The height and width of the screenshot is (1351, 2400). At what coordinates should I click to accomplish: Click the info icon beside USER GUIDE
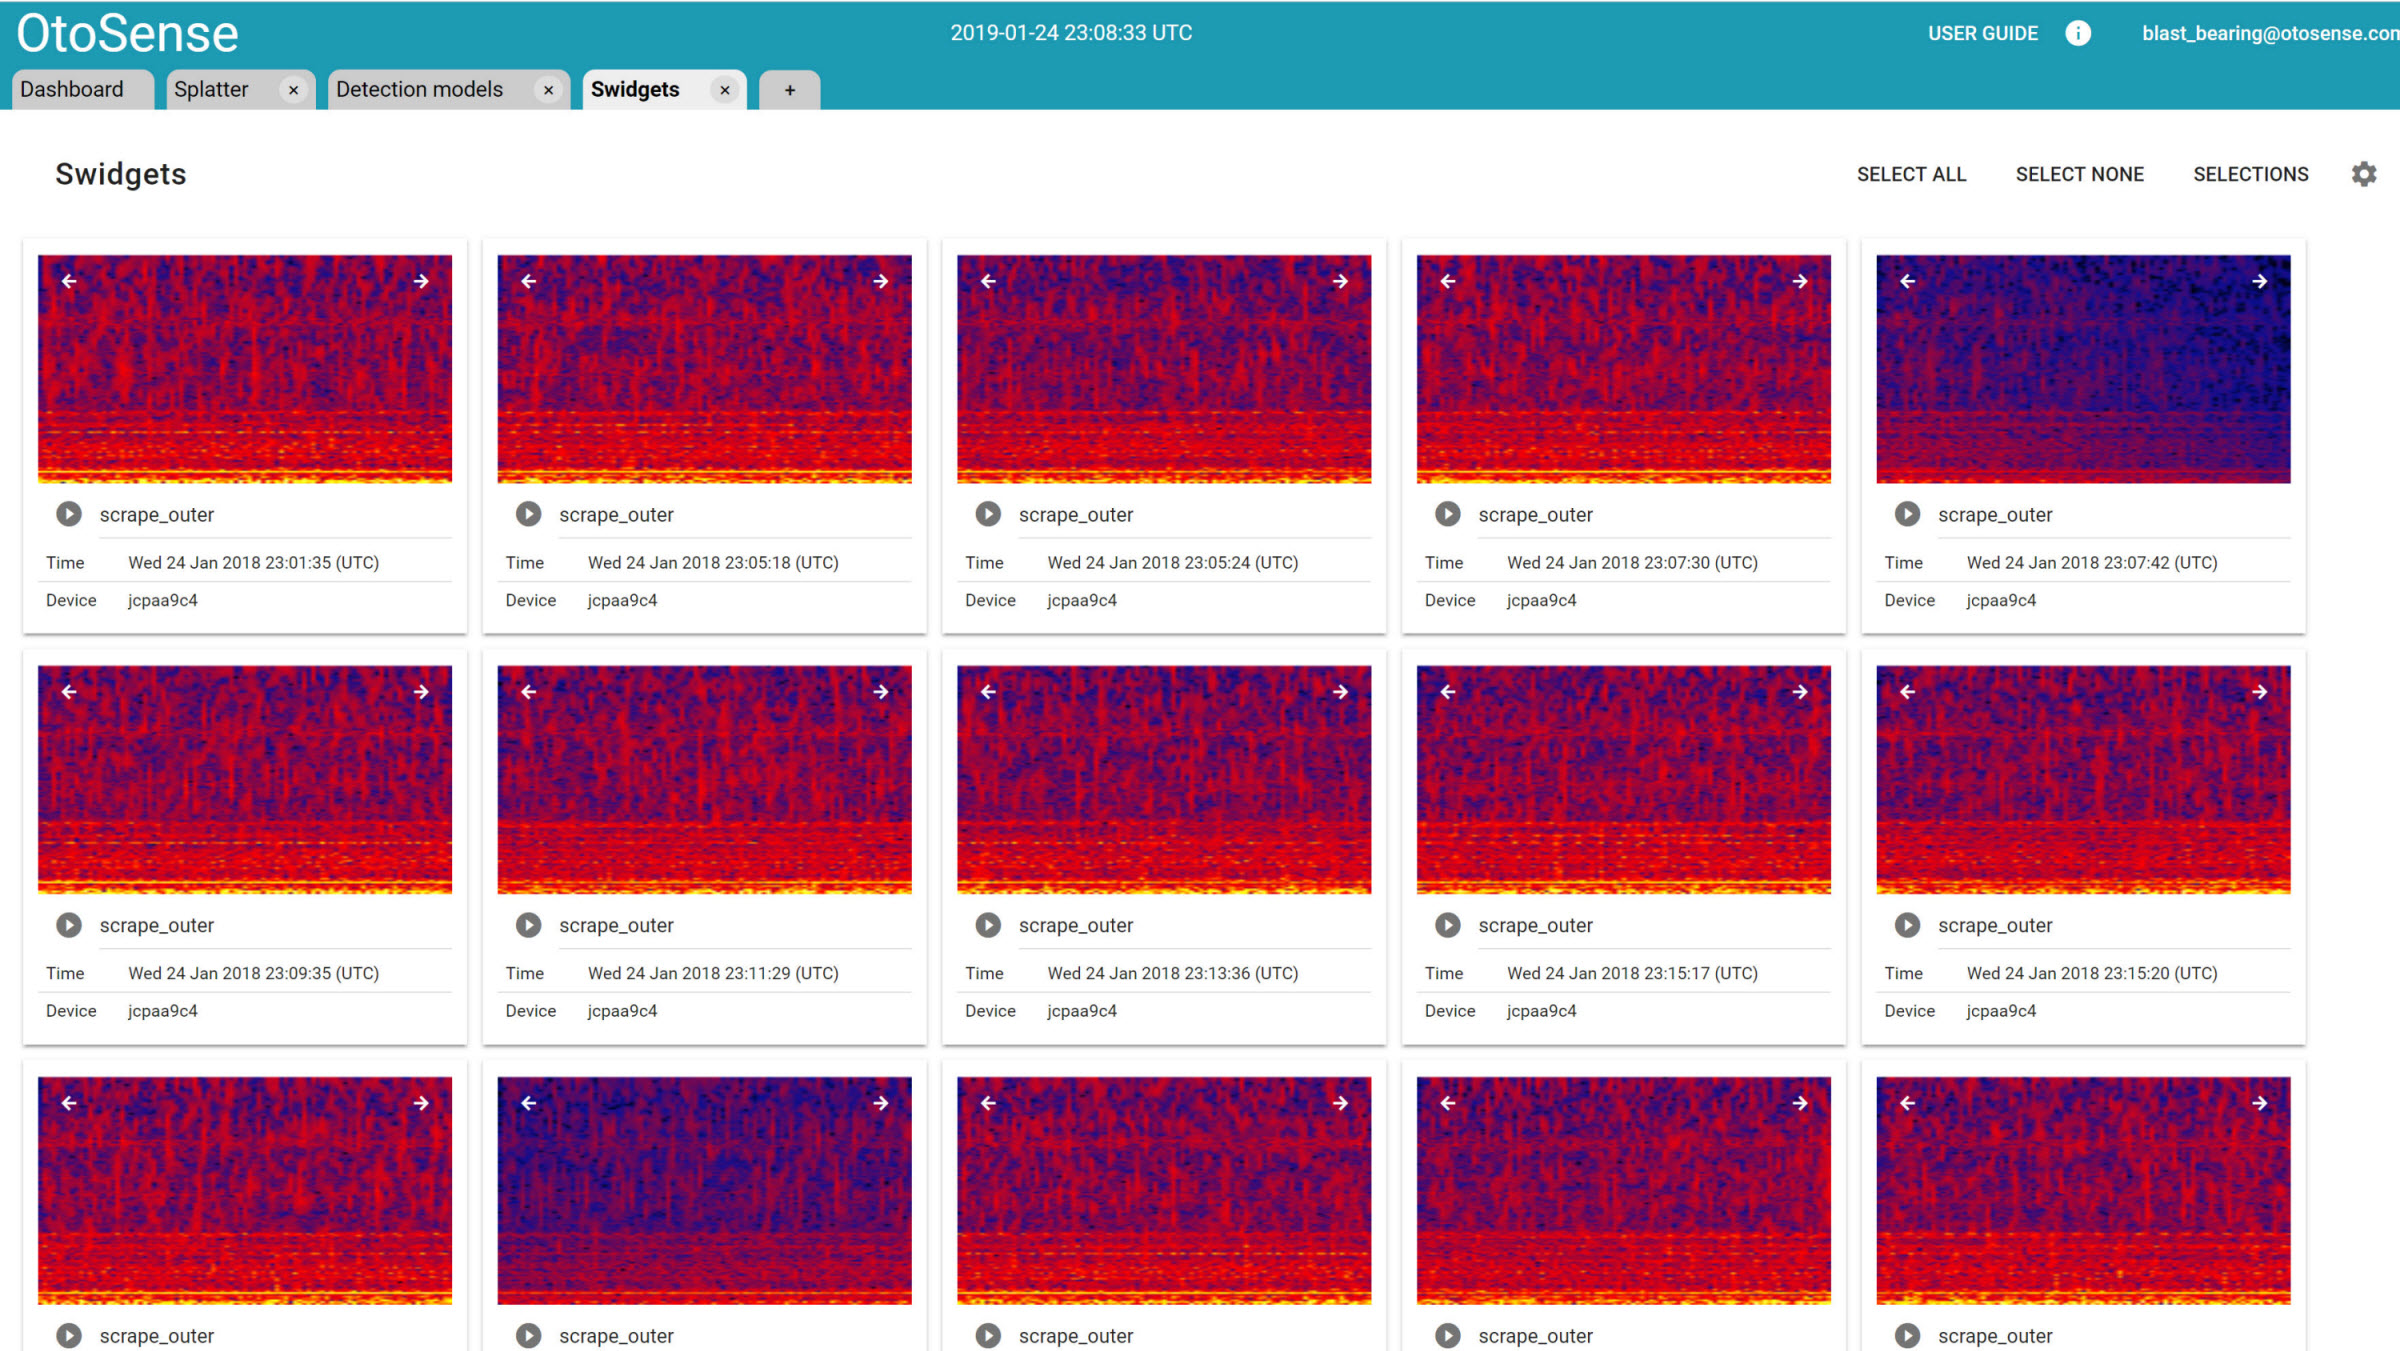point(2078,33)
